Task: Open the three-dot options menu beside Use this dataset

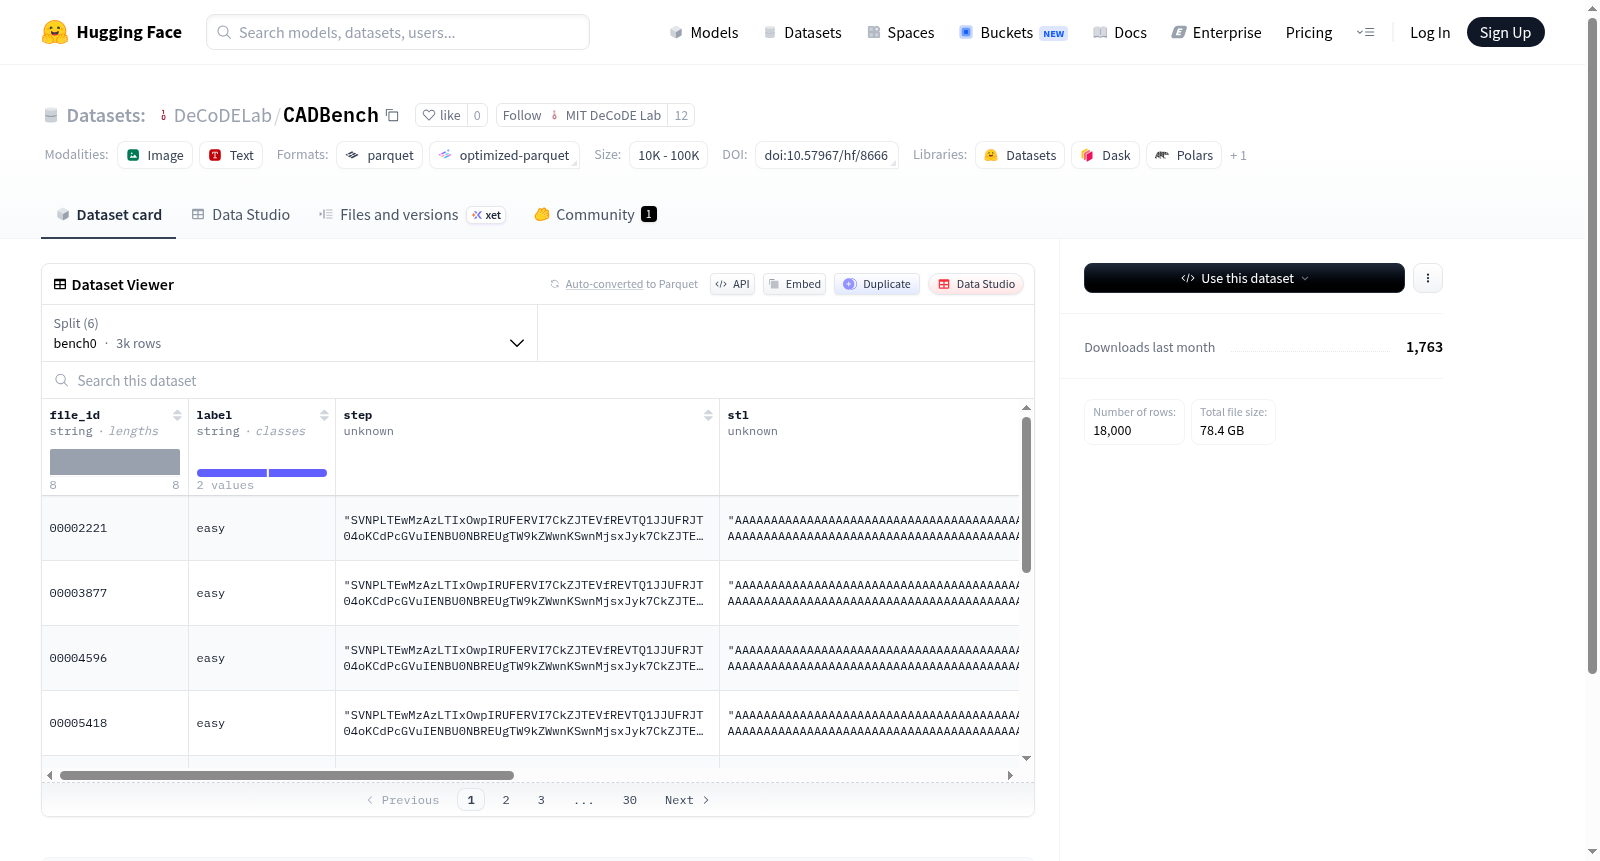Action: [1428, 278]
